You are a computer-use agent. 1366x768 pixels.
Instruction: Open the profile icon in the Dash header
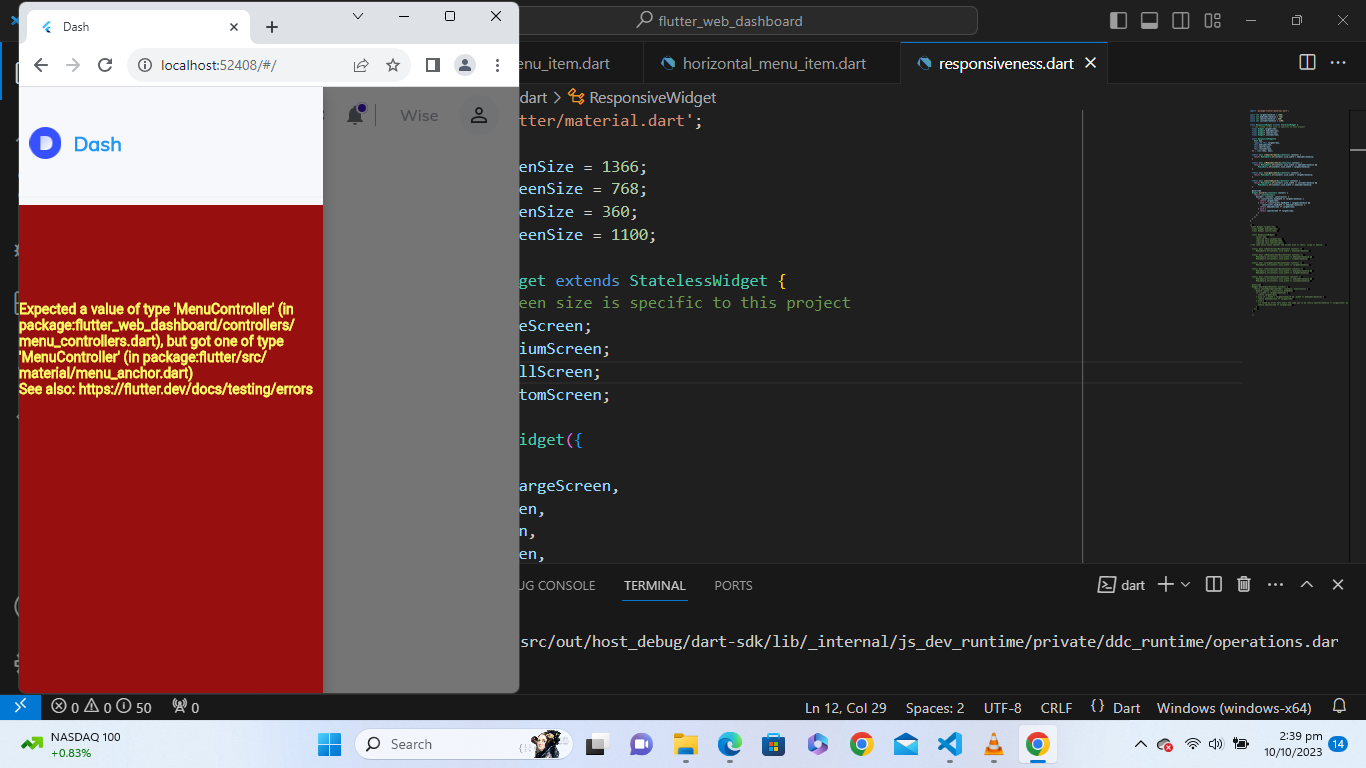coord(478,115)
